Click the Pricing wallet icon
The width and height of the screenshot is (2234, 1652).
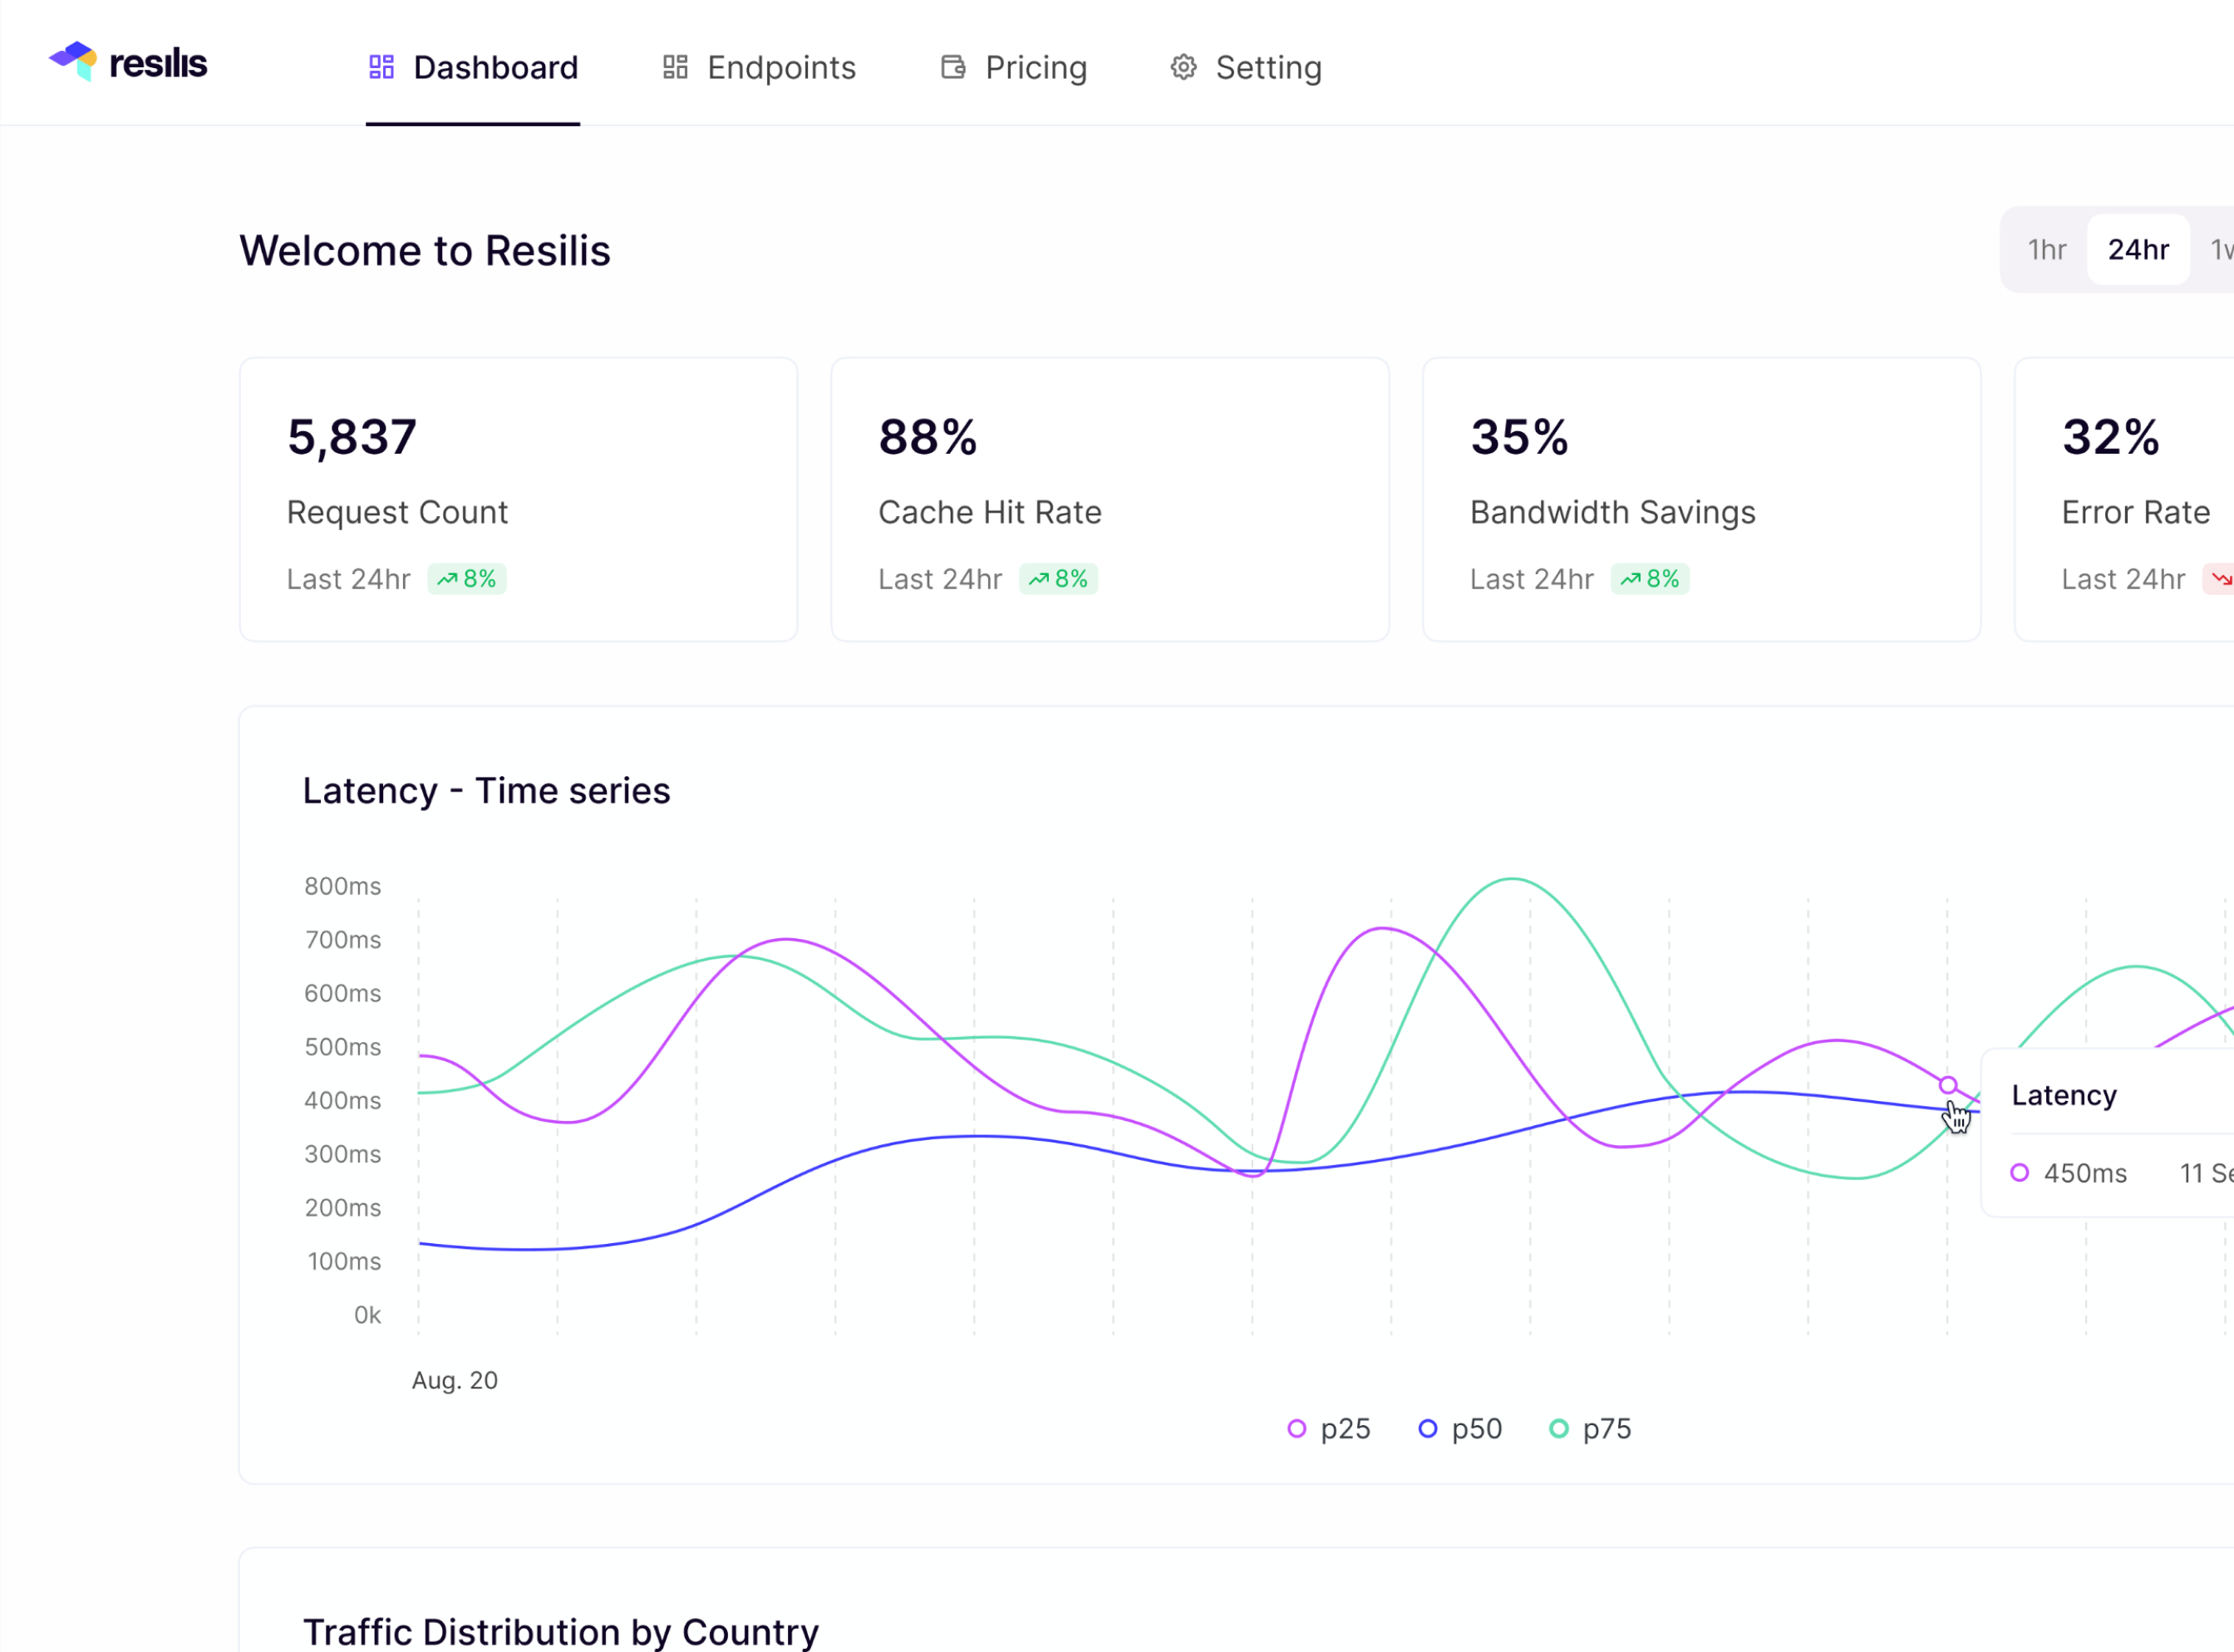pyautogui.click(x=953, y=67)
